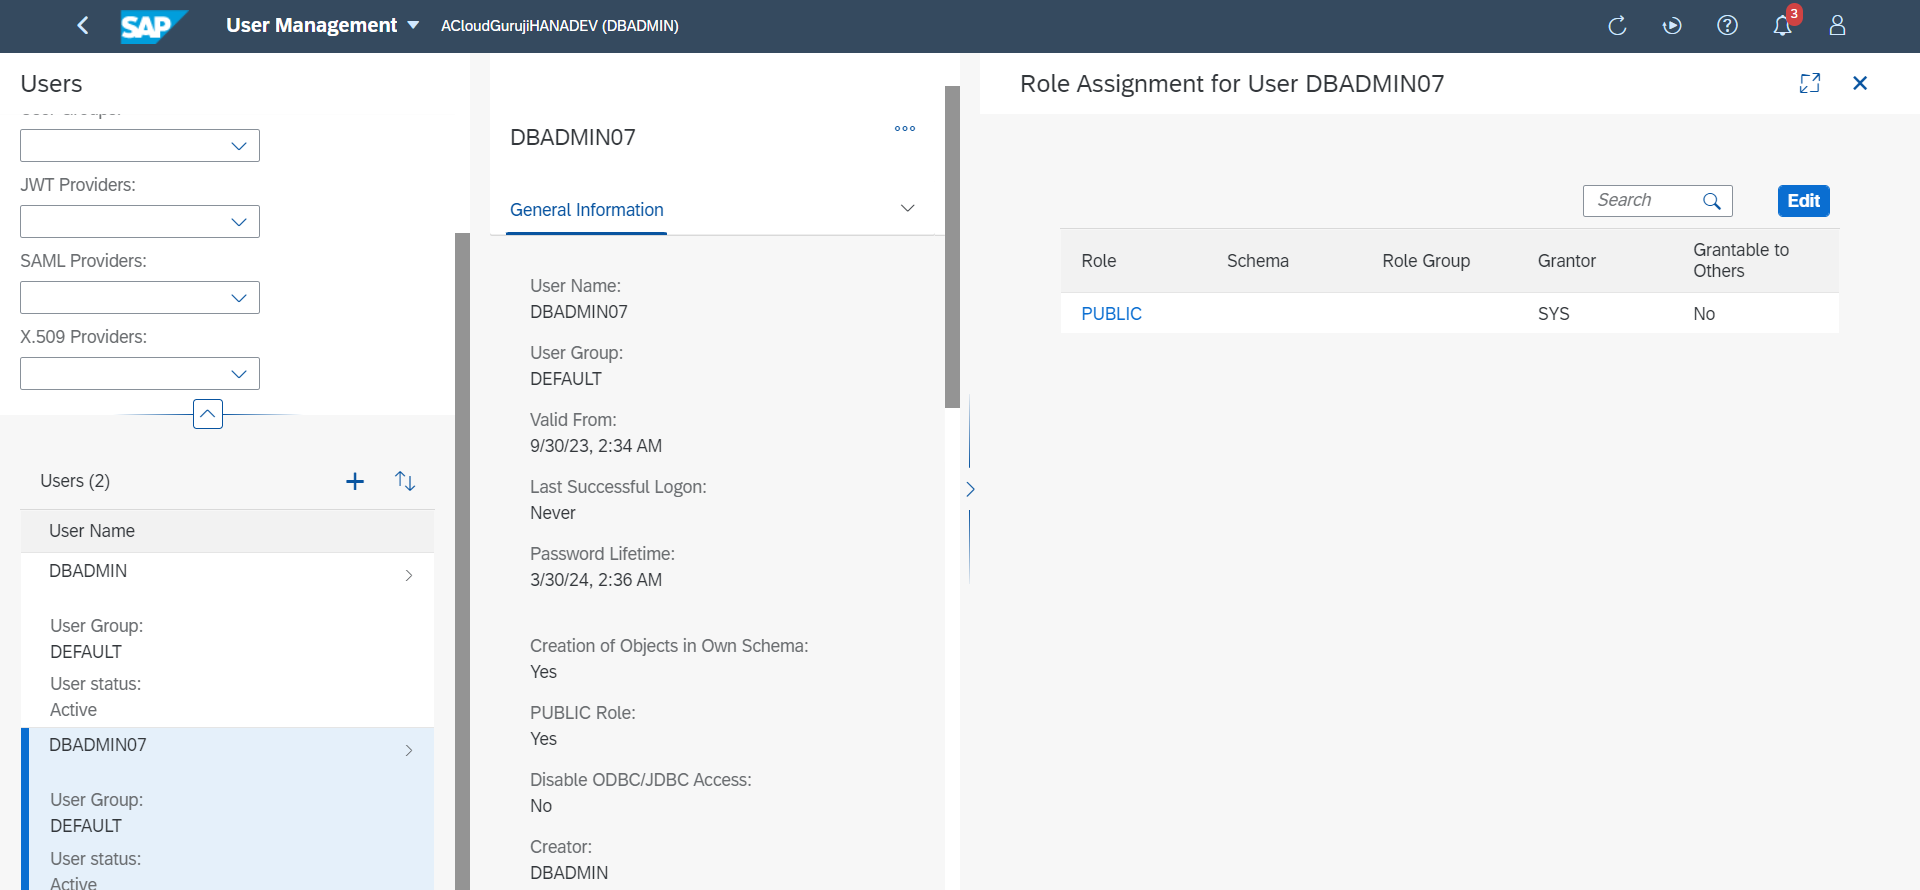Click the Edit button for roles

click(x=1803, y=201)
